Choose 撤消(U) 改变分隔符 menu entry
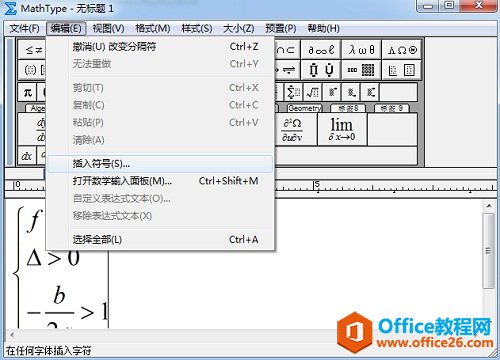 [161, 46]
